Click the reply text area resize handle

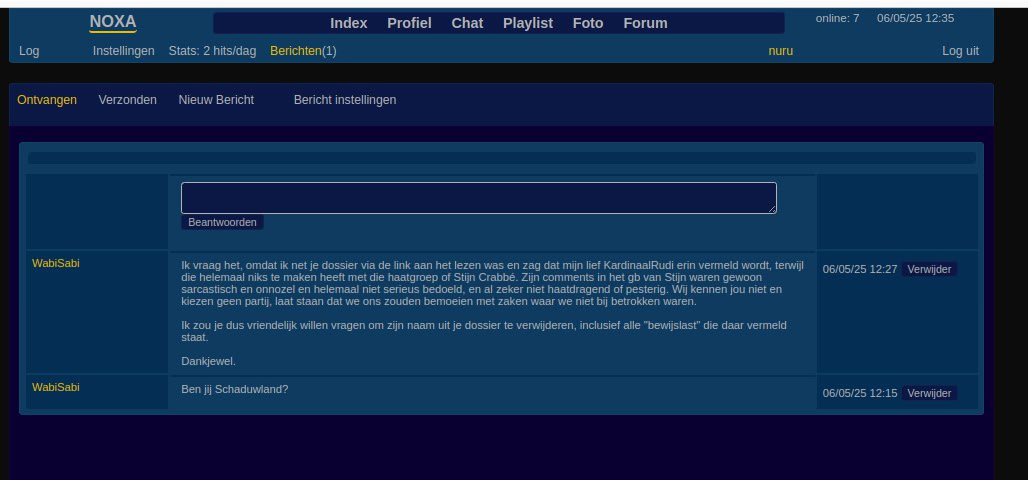point(772,209)
